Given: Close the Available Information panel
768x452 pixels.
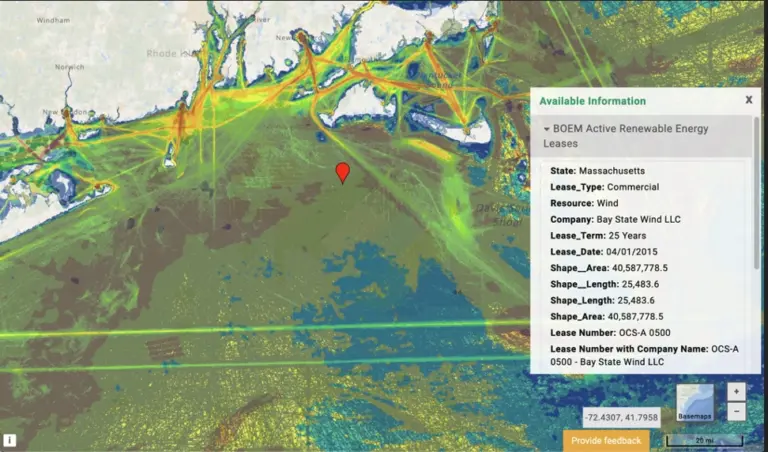Looking at the screenshot, I should tap(749, 100).
